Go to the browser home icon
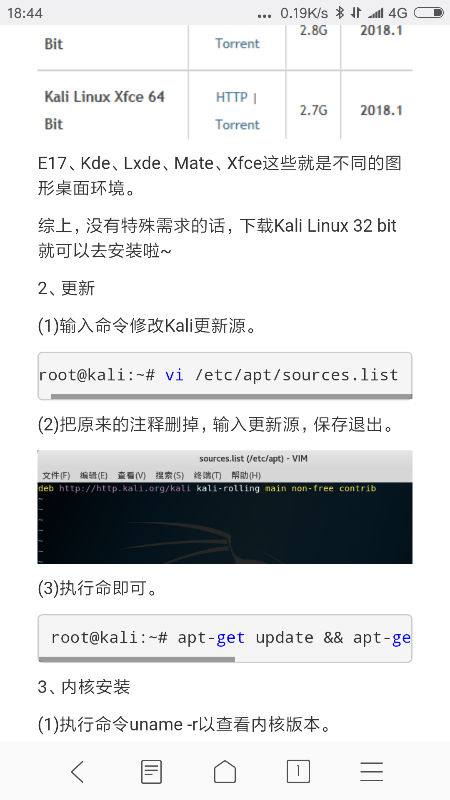 (224, 771)
